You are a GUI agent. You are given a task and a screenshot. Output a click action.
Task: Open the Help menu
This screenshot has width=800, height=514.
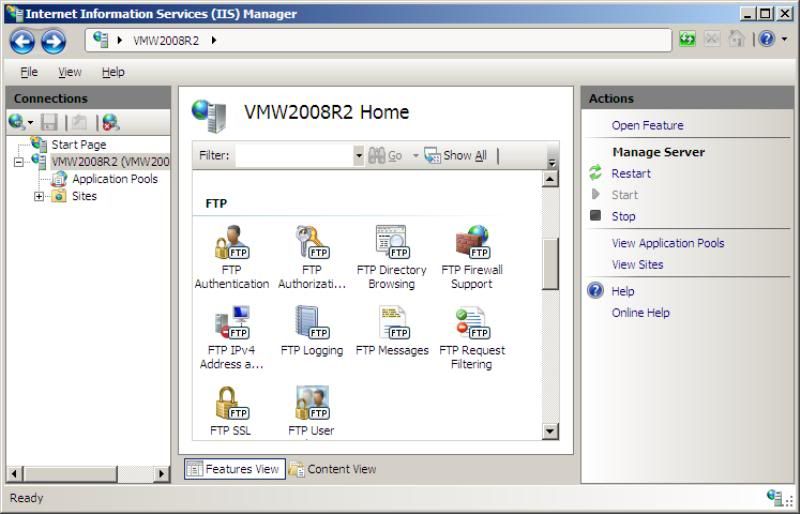[113, 72]
